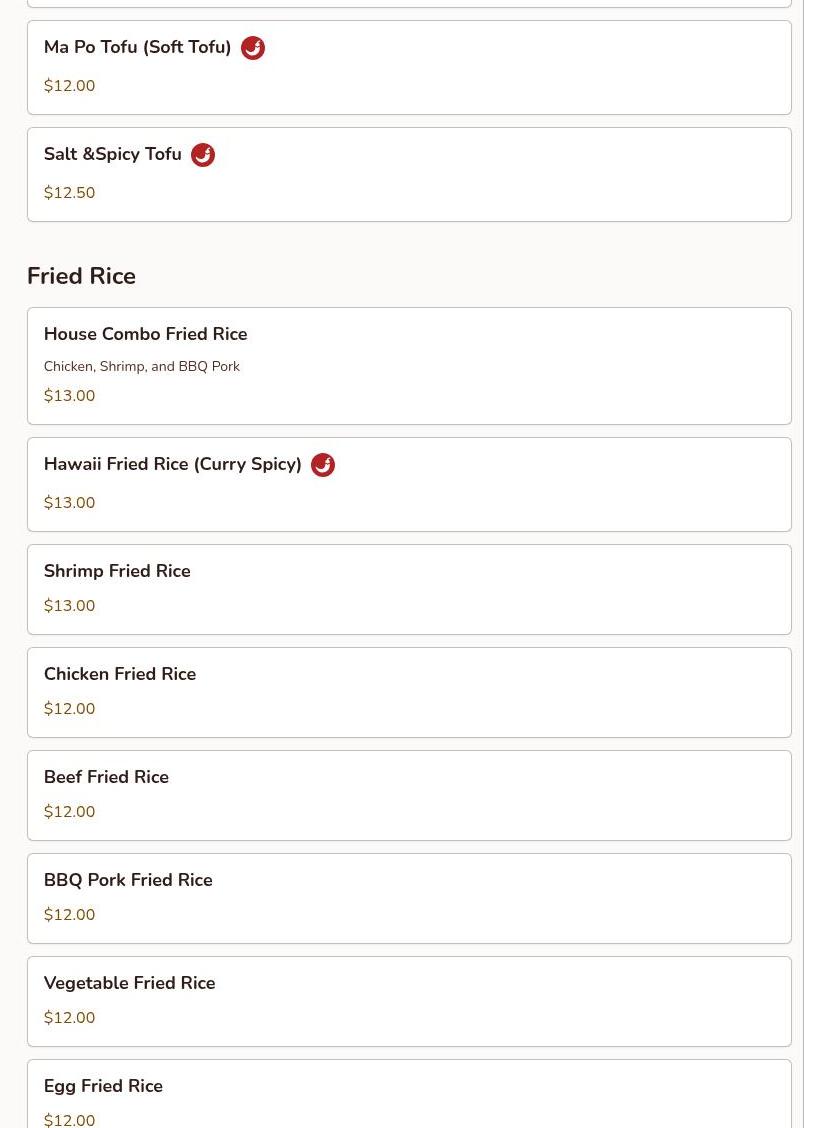Viewport: 824px width, 1128px height.
Task: Open the Ma Po Tofu (Soft Tofu) item
Action: click(x=409, y=68)
